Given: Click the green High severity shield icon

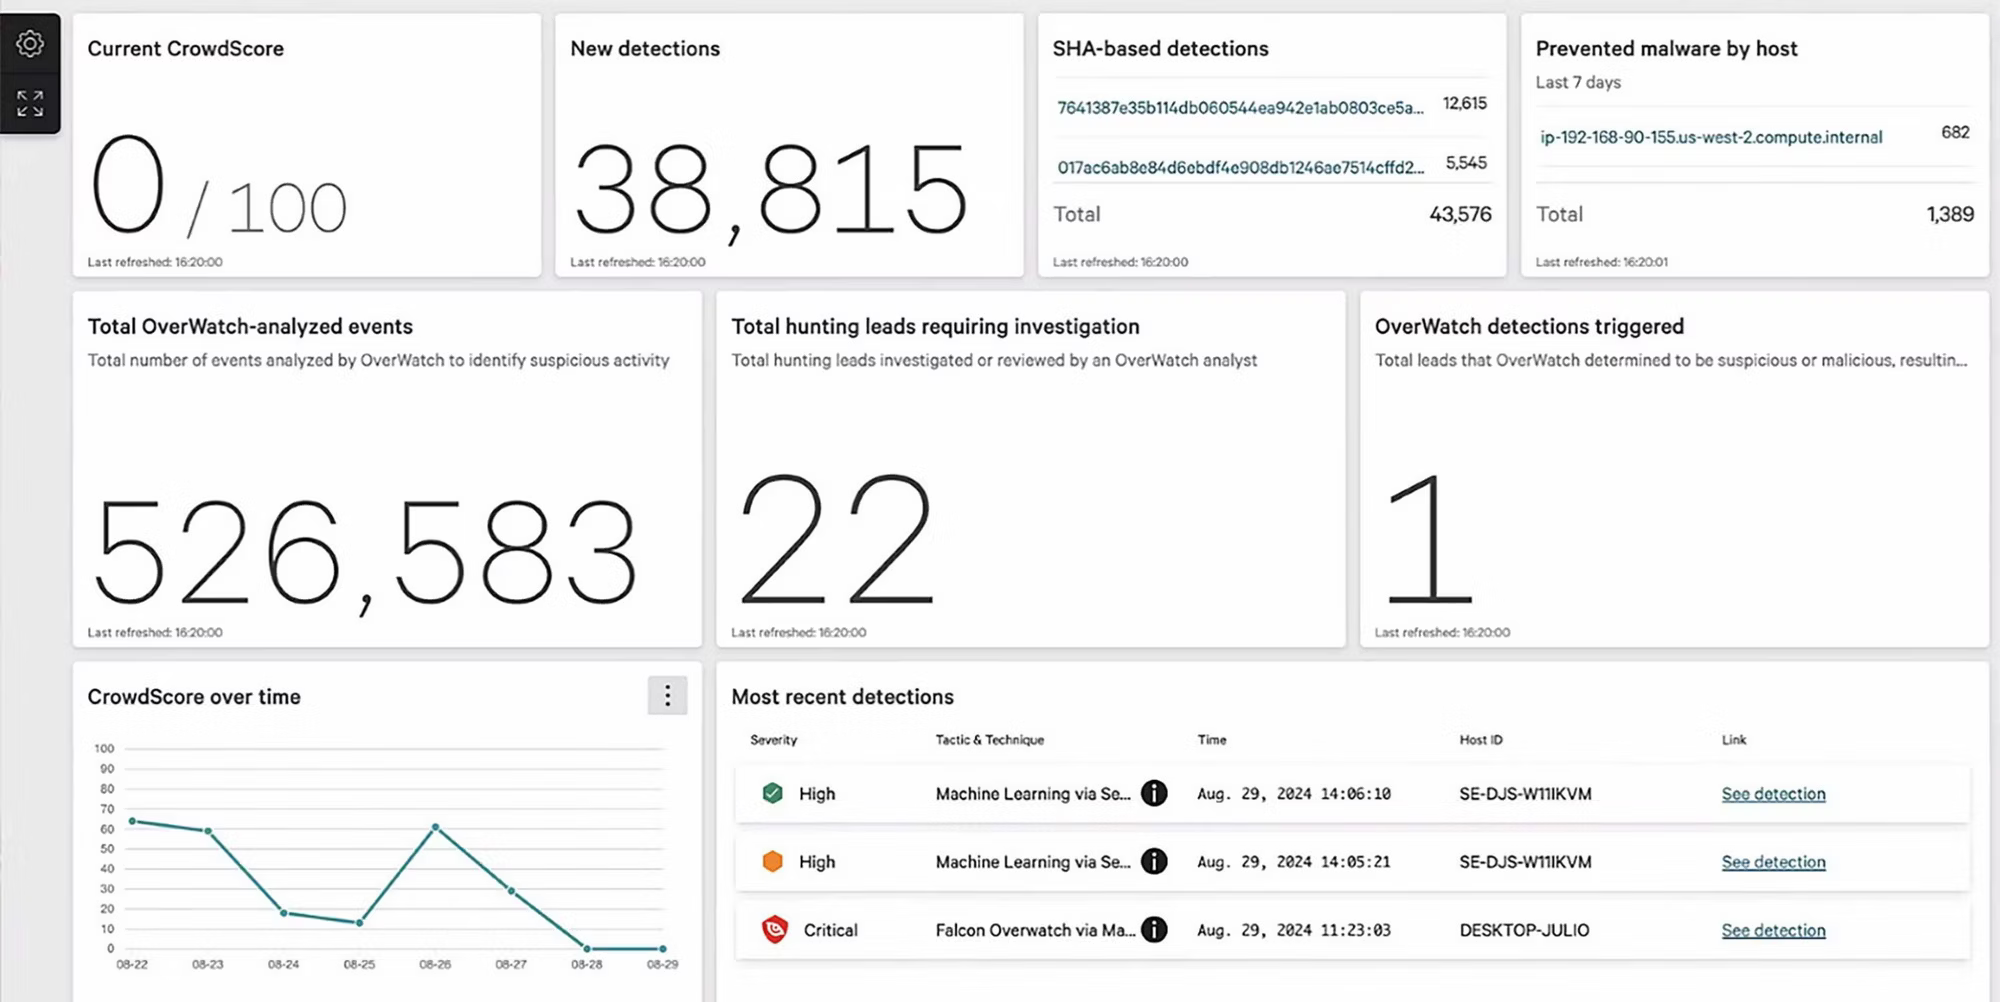Looking at the screenshot, I should pos(772,794).
